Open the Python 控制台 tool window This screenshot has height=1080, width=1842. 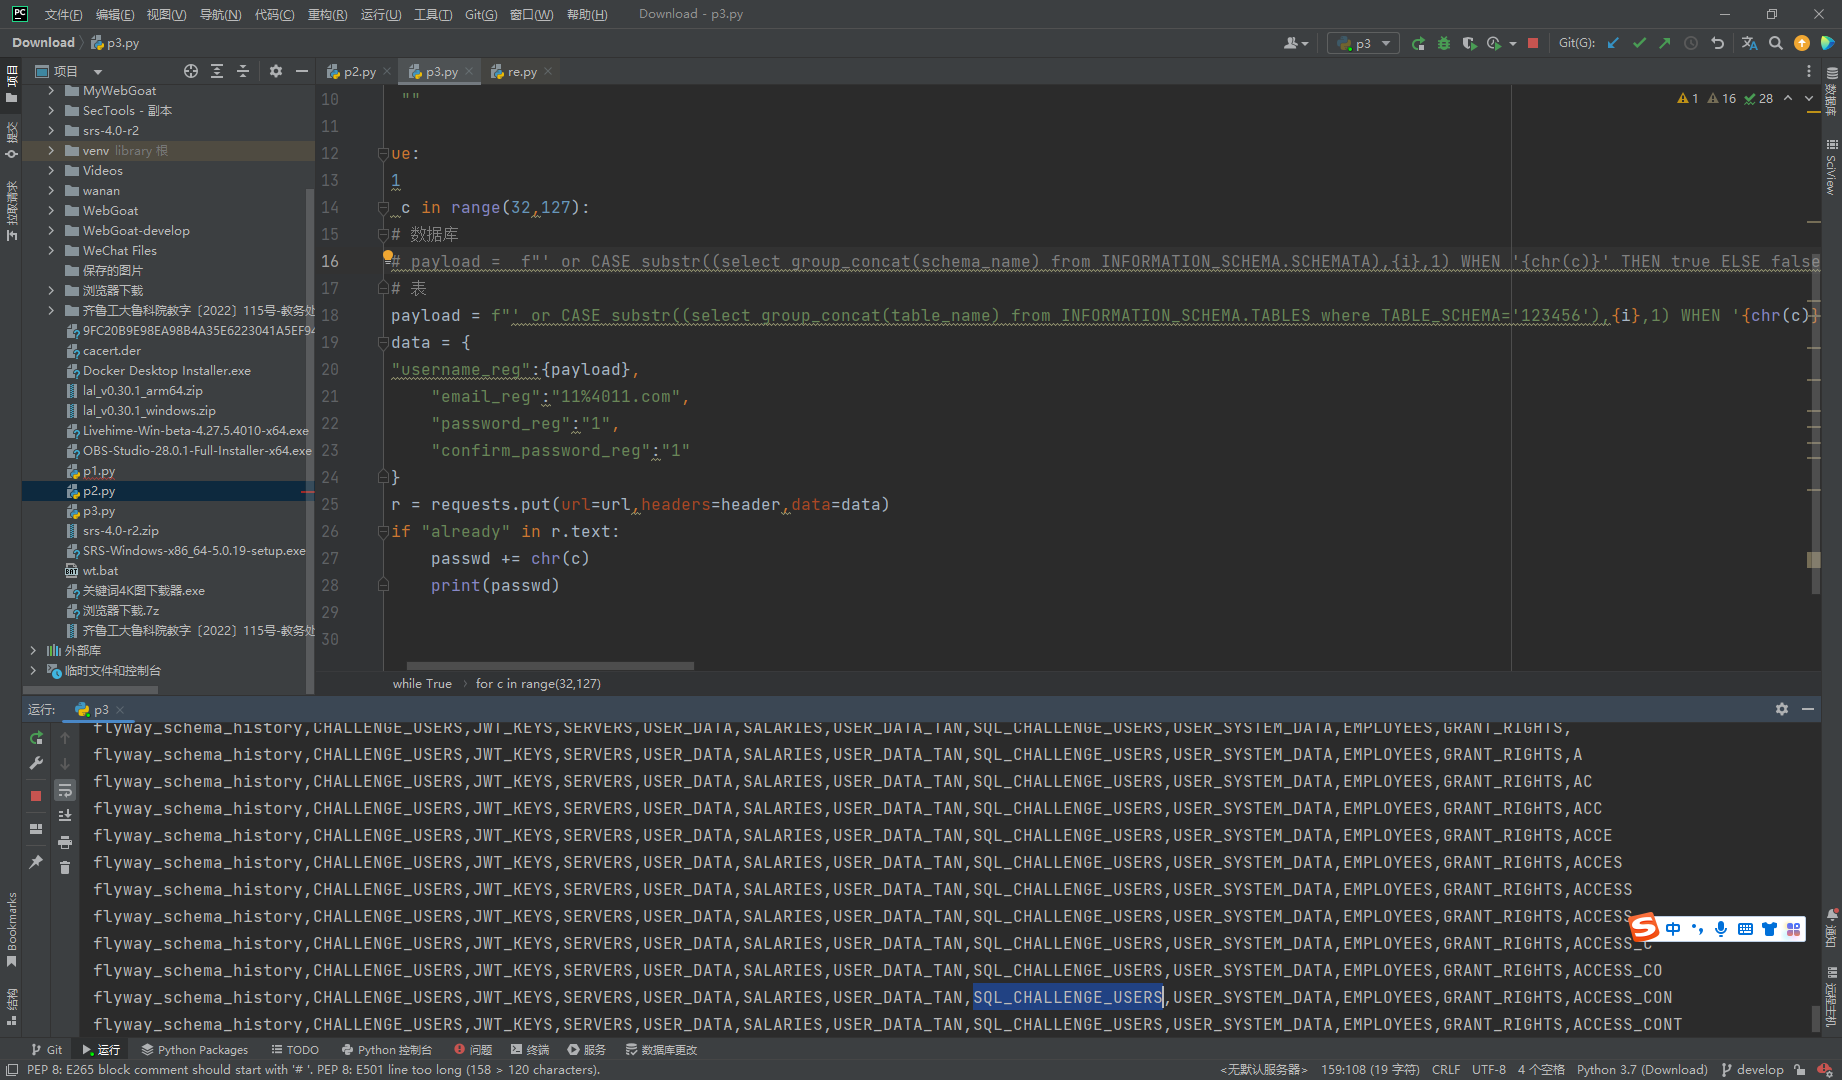(387, 1050)
